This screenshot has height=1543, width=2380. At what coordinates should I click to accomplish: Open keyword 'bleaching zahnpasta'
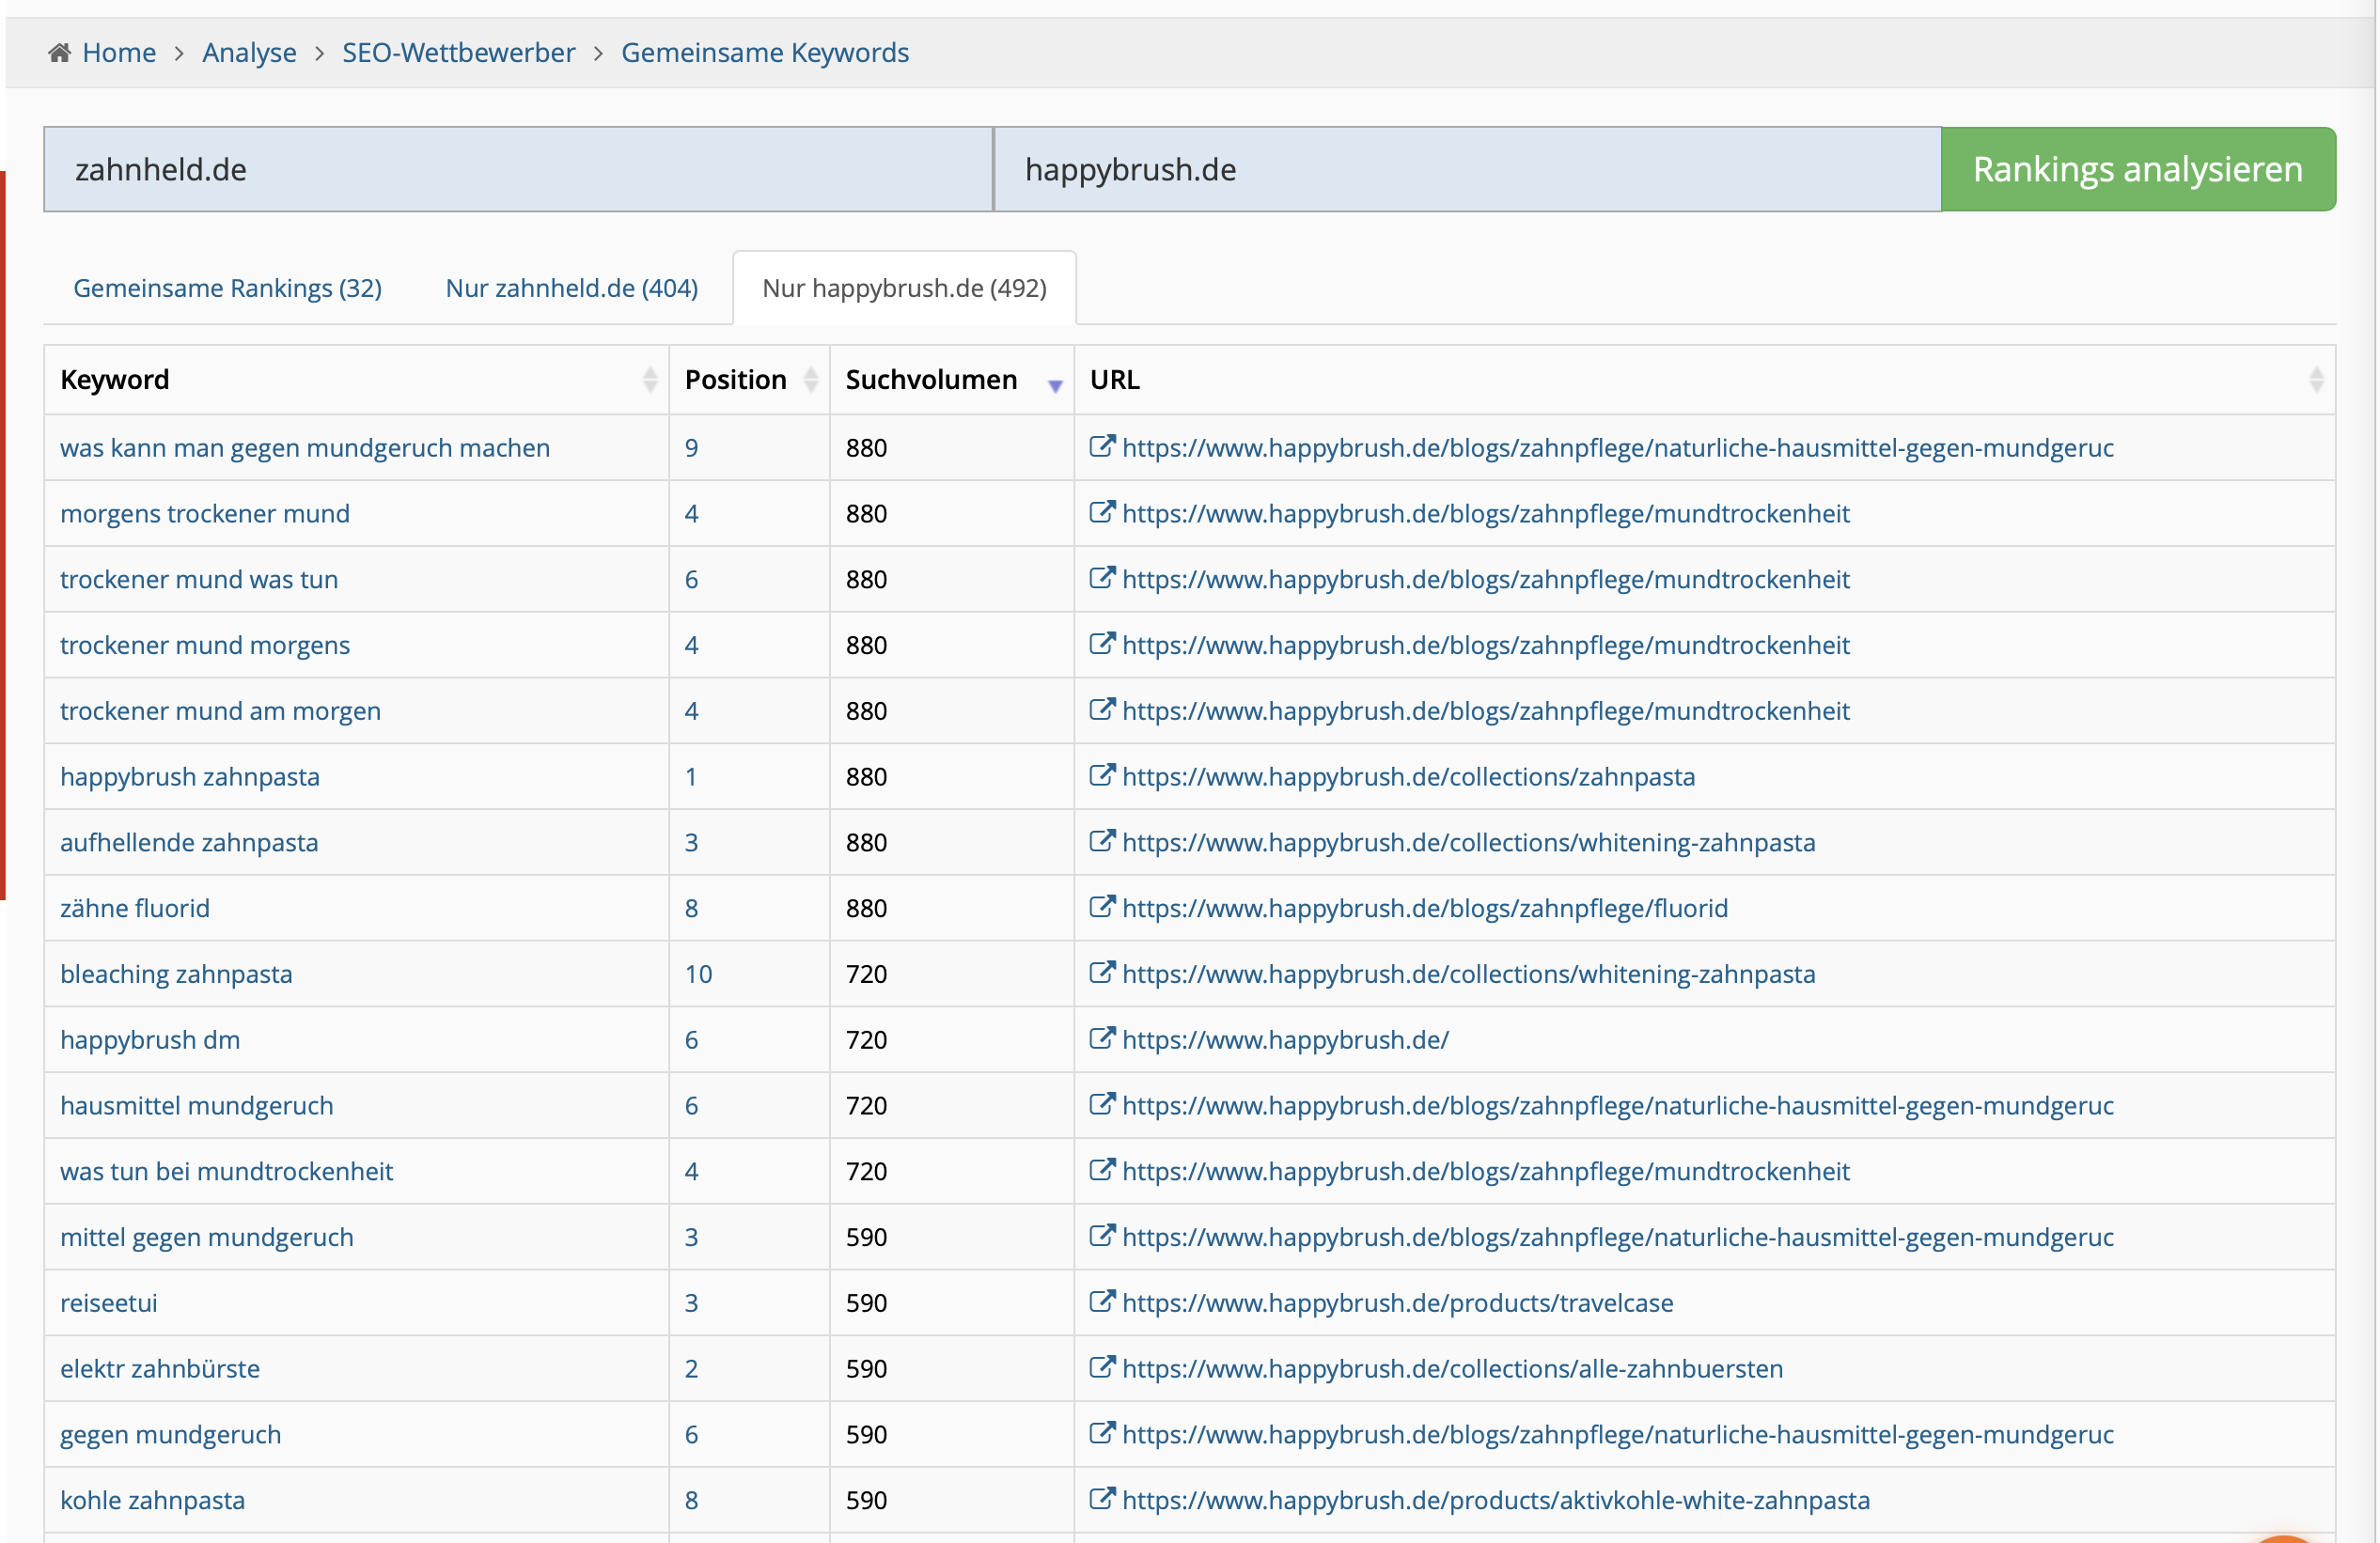176,975
